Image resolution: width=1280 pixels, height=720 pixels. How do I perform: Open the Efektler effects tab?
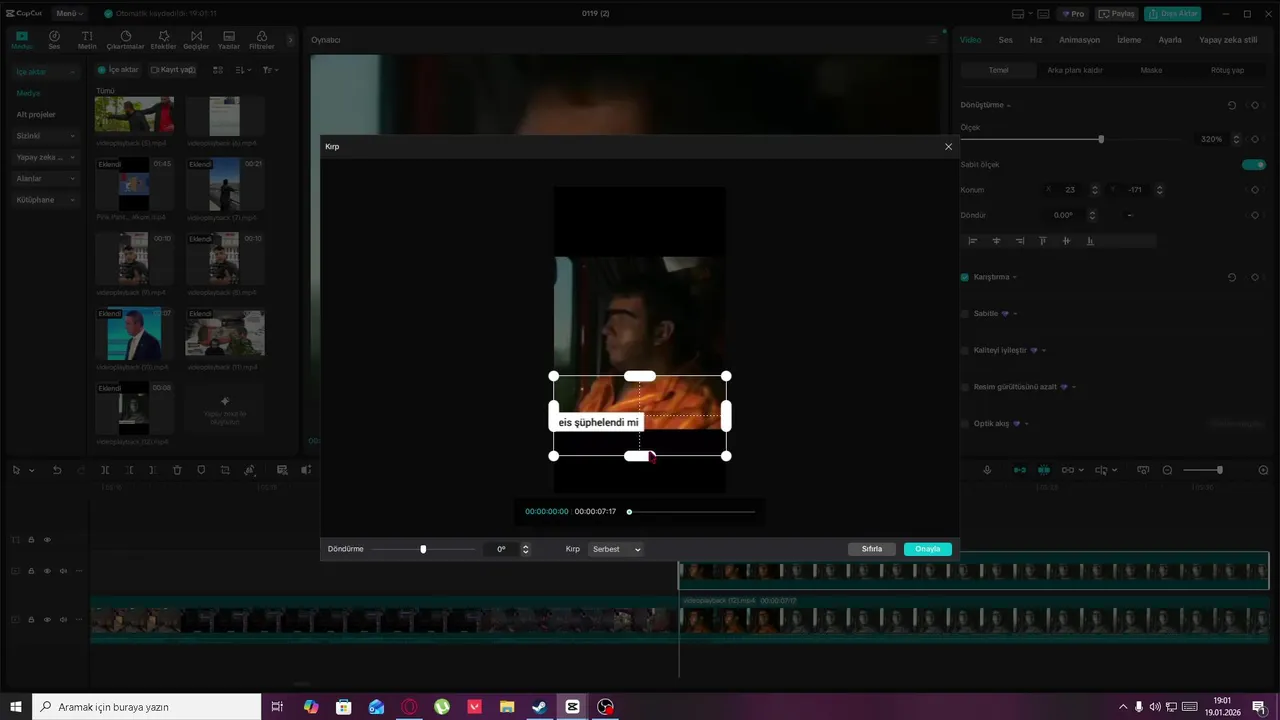coord(163,40)
